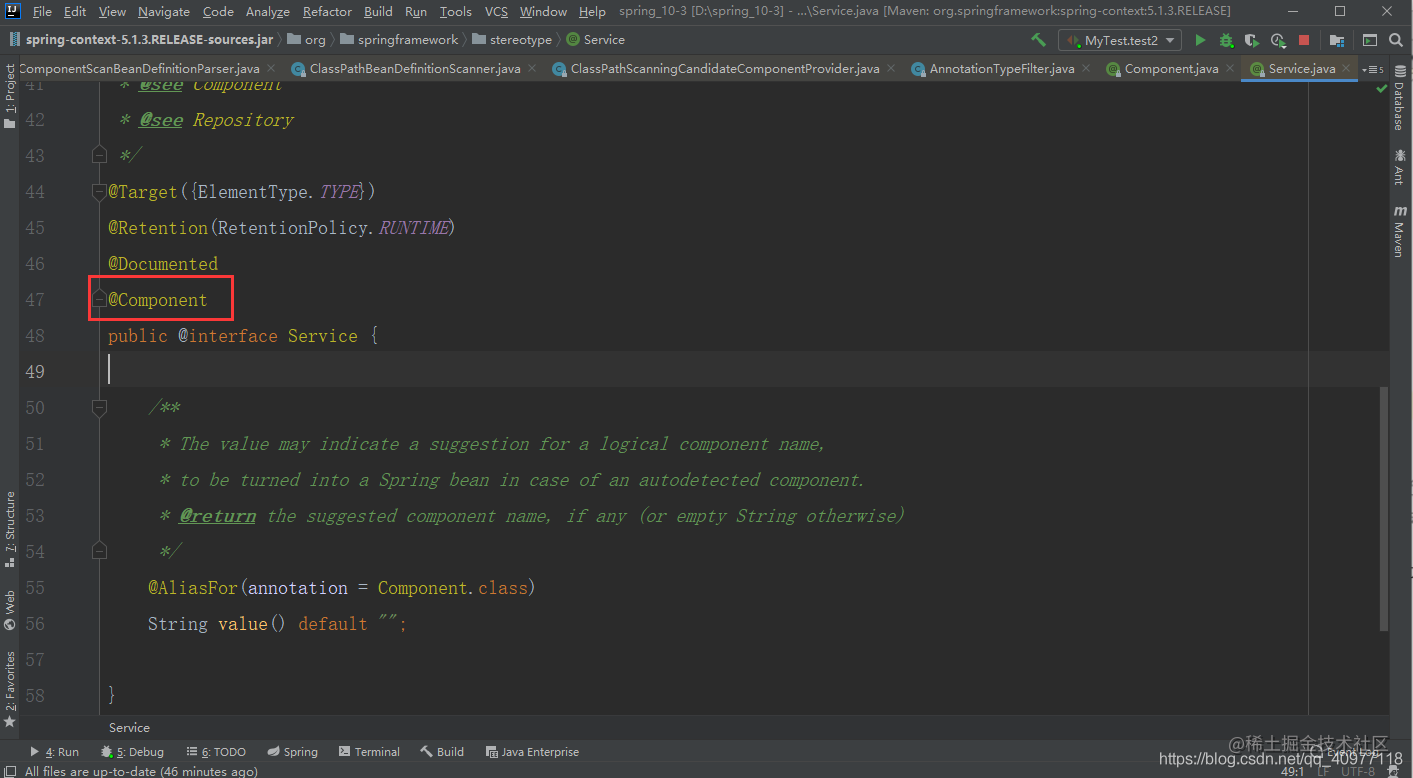Image resolution: width=1413 pixels, height=778 pixels.
Task: Close the AnnotationTypeFilter.java tab
Action: point(1086,69)
